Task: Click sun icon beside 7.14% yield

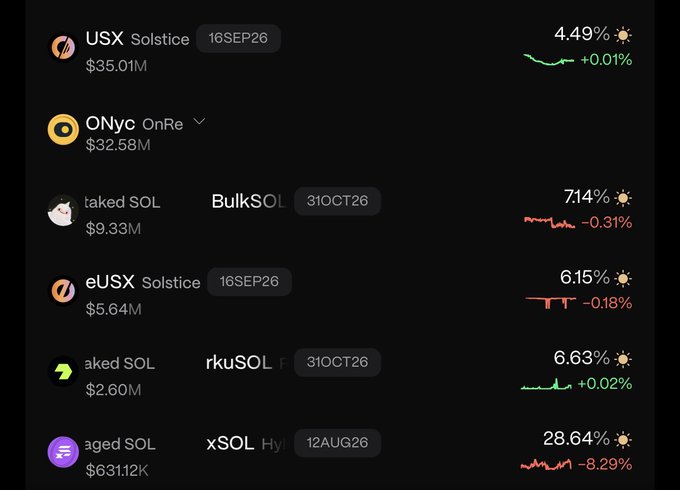Action: 623,198
